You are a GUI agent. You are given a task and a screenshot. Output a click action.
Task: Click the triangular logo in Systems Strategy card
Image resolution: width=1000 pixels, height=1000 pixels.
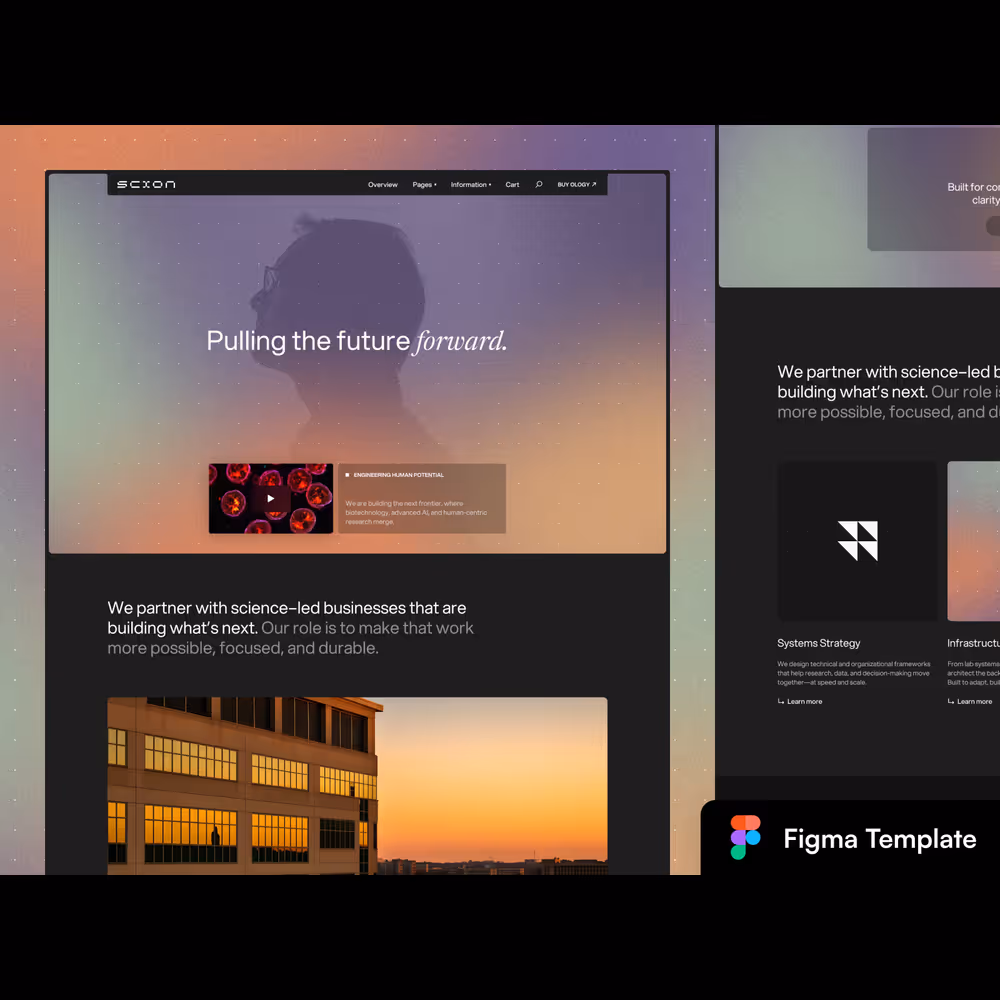pyautogui.click(x=857, y=540)
